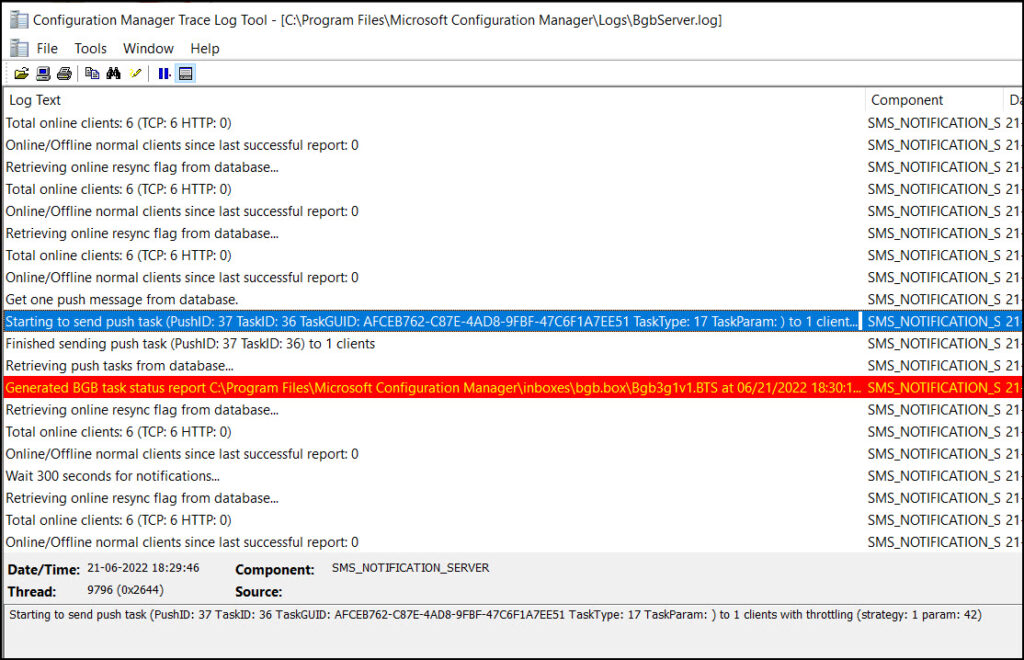Screen dimensions: 1024x660
Task: Pause log monitoring with the pause icon
Action: click(164, 74)
